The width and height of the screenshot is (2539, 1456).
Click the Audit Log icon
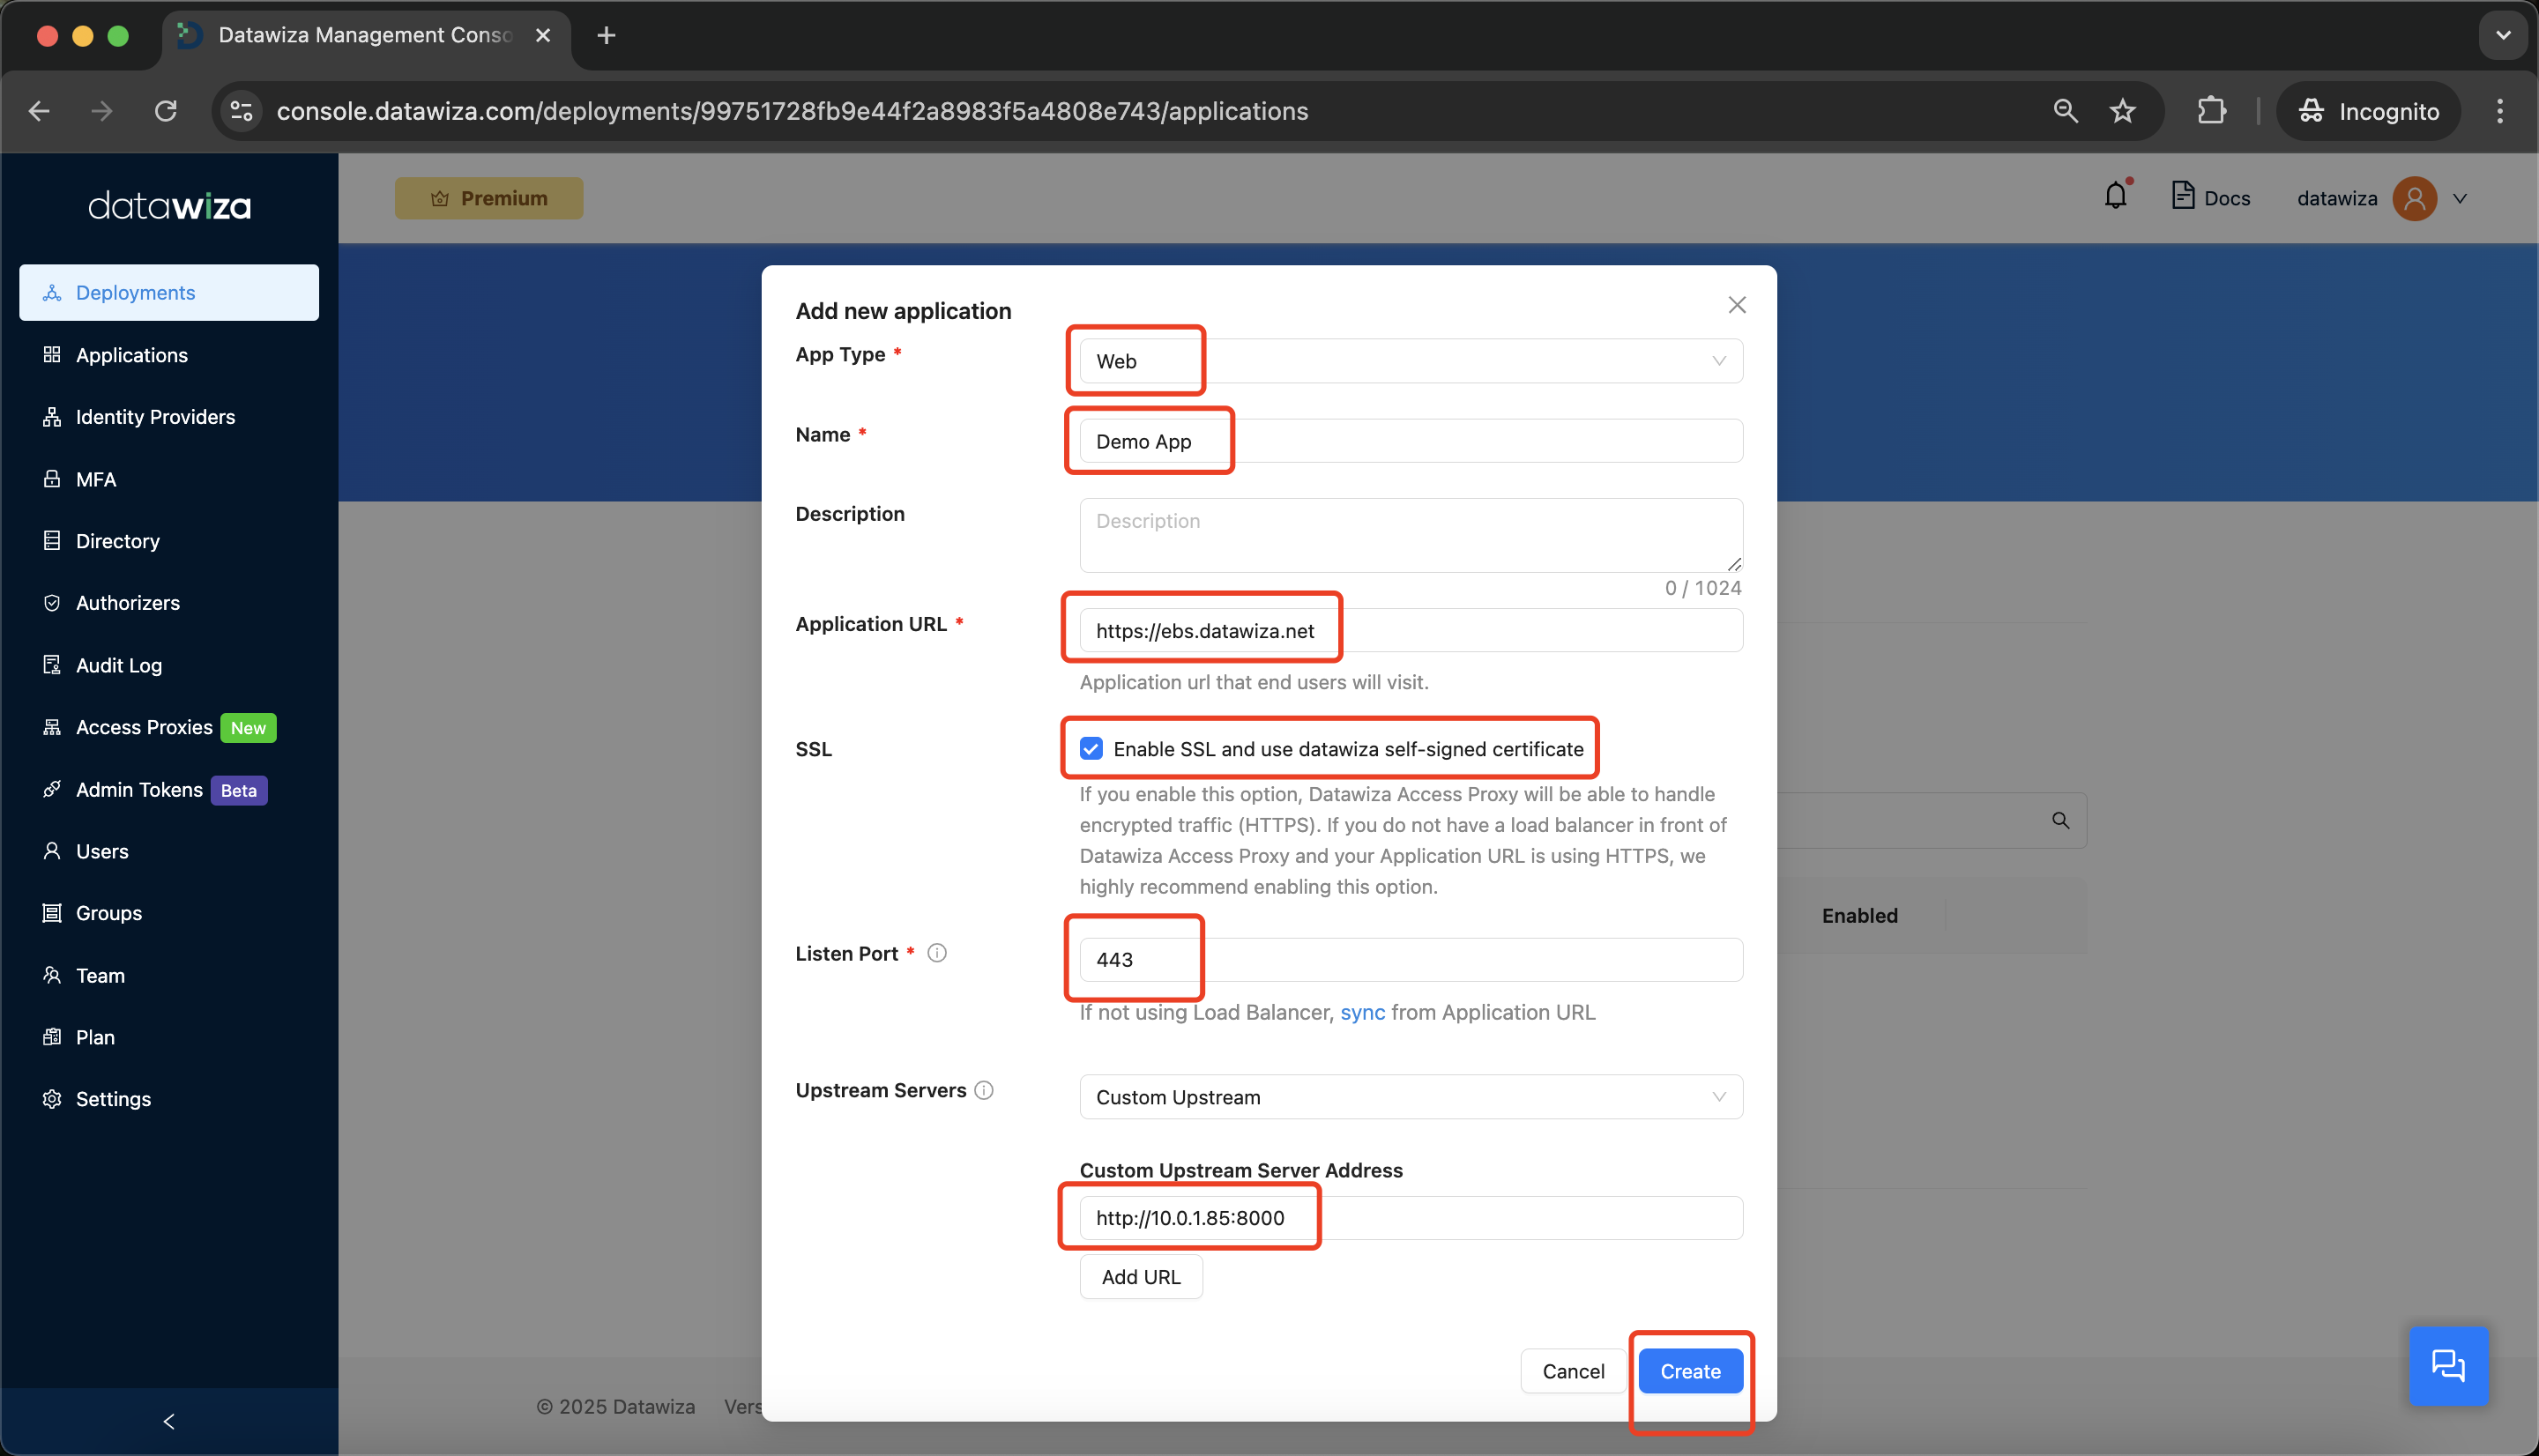coord(52,665)
